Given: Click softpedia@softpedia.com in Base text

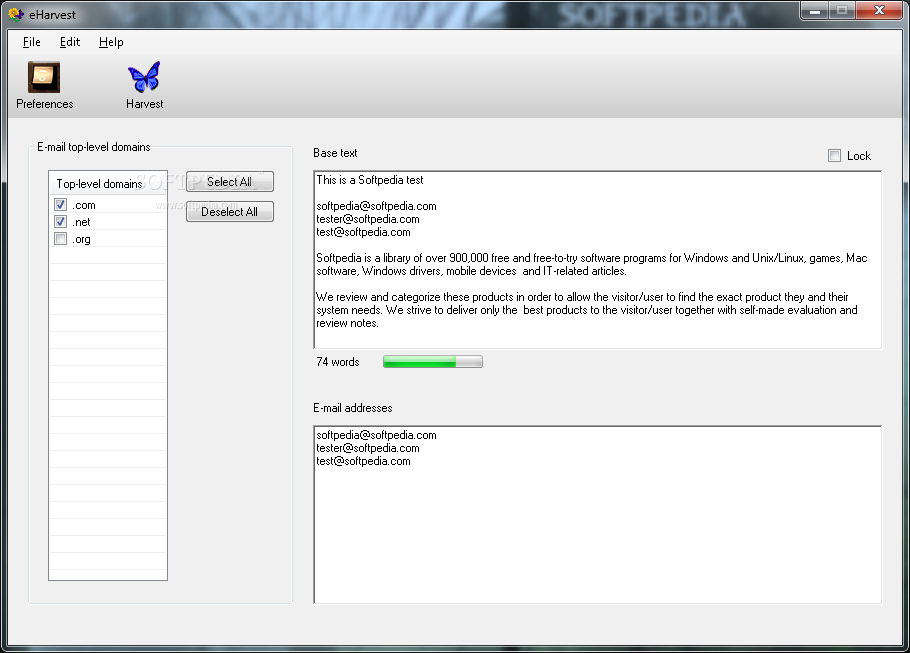Looking at the screenshot, I should click(x=376, y=206).
